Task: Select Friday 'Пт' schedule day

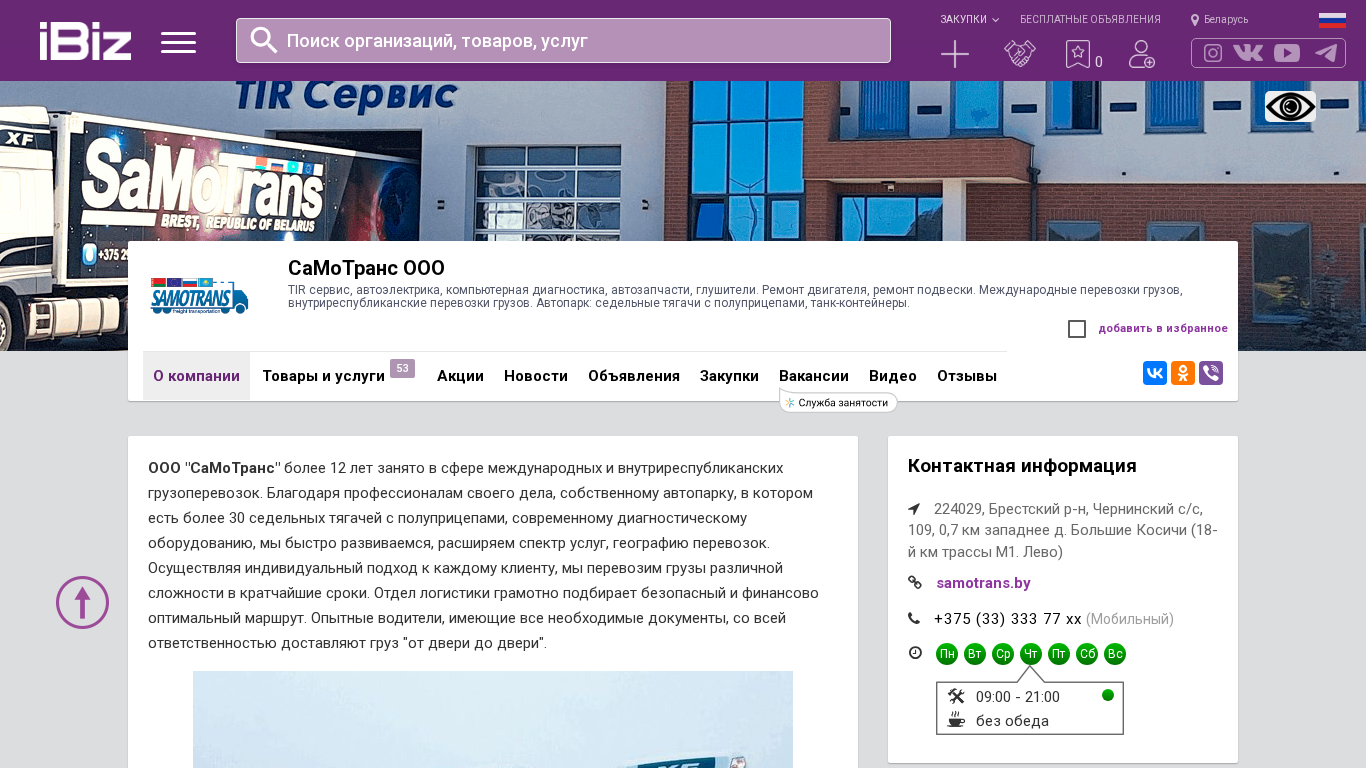Action: click(1059, 654)
